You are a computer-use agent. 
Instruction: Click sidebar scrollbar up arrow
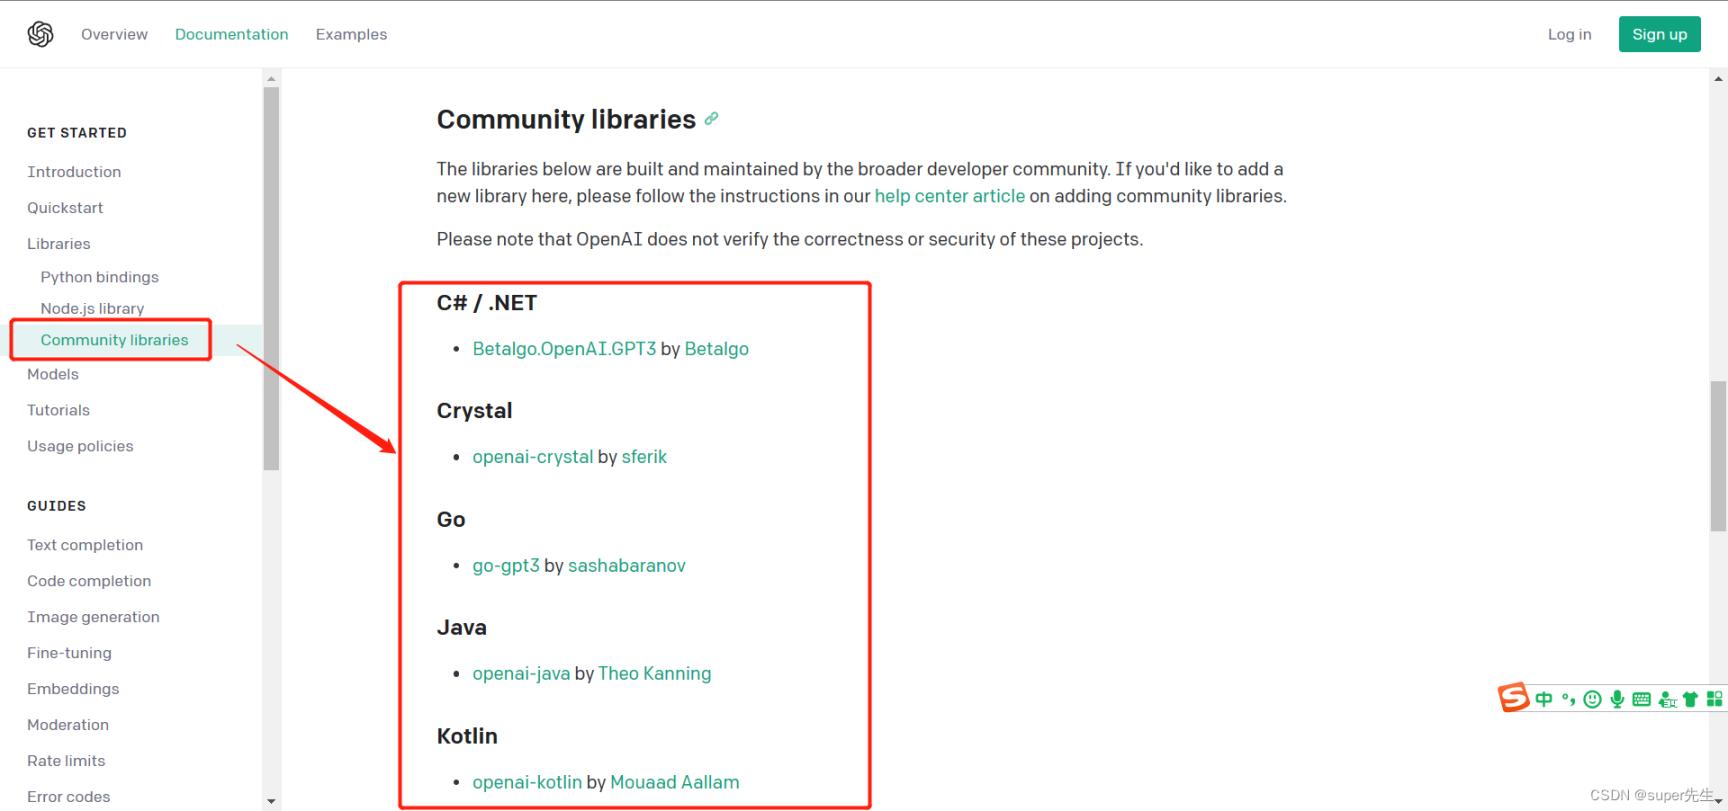click(x=271, y=78)
